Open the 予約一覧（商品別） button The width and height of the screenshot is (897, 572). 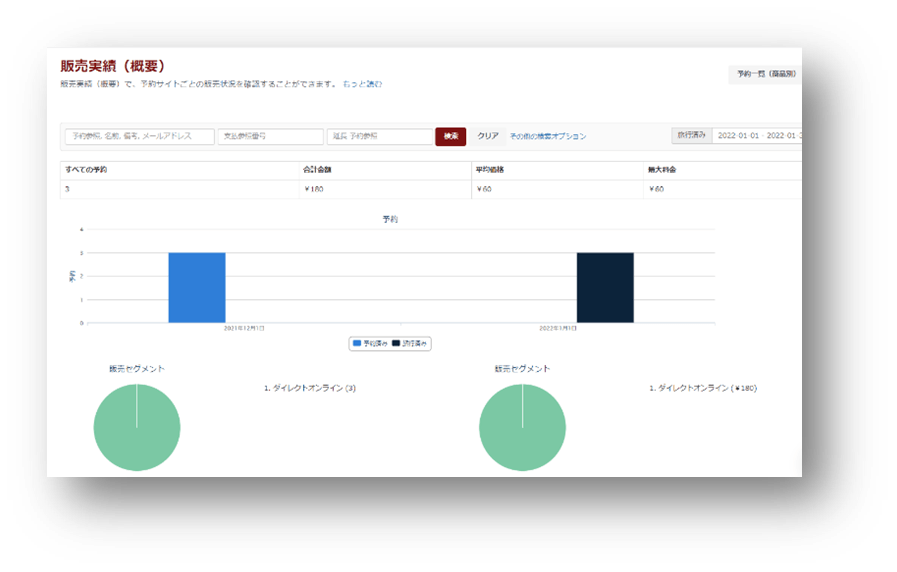[765, 74]
